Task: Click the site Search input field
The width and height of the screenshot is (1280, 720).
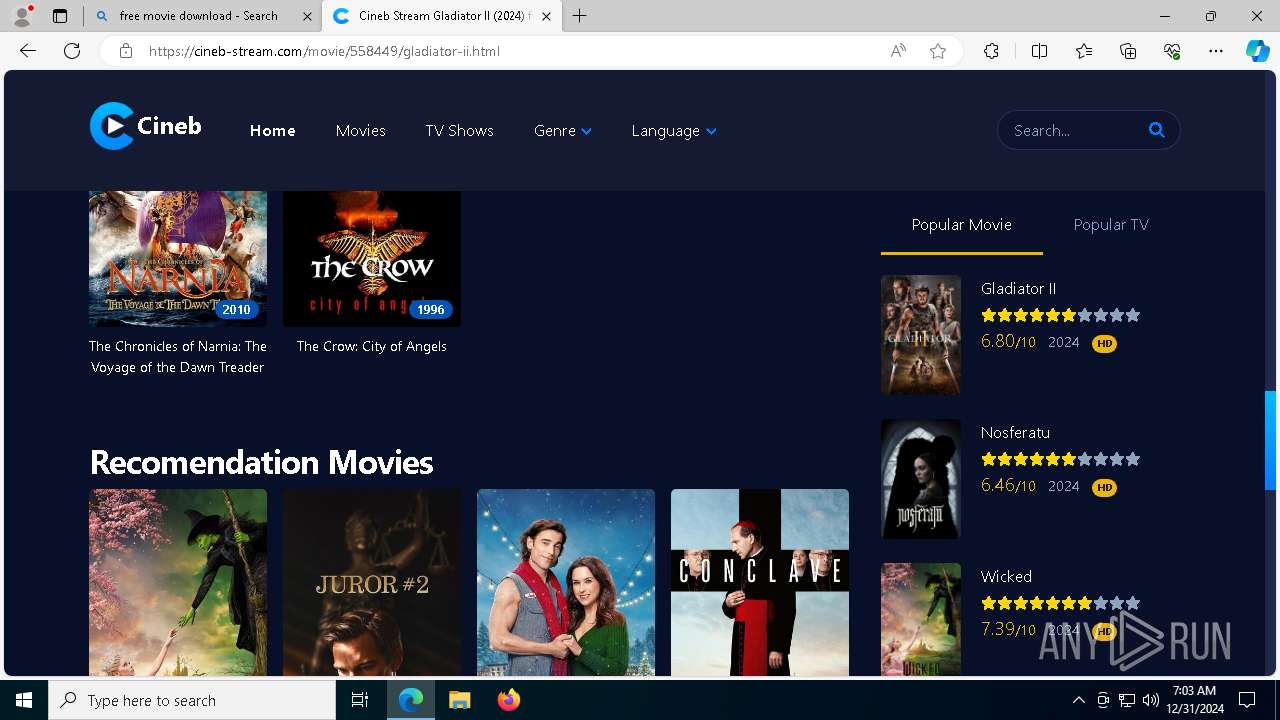Action: pos(1075,130)
